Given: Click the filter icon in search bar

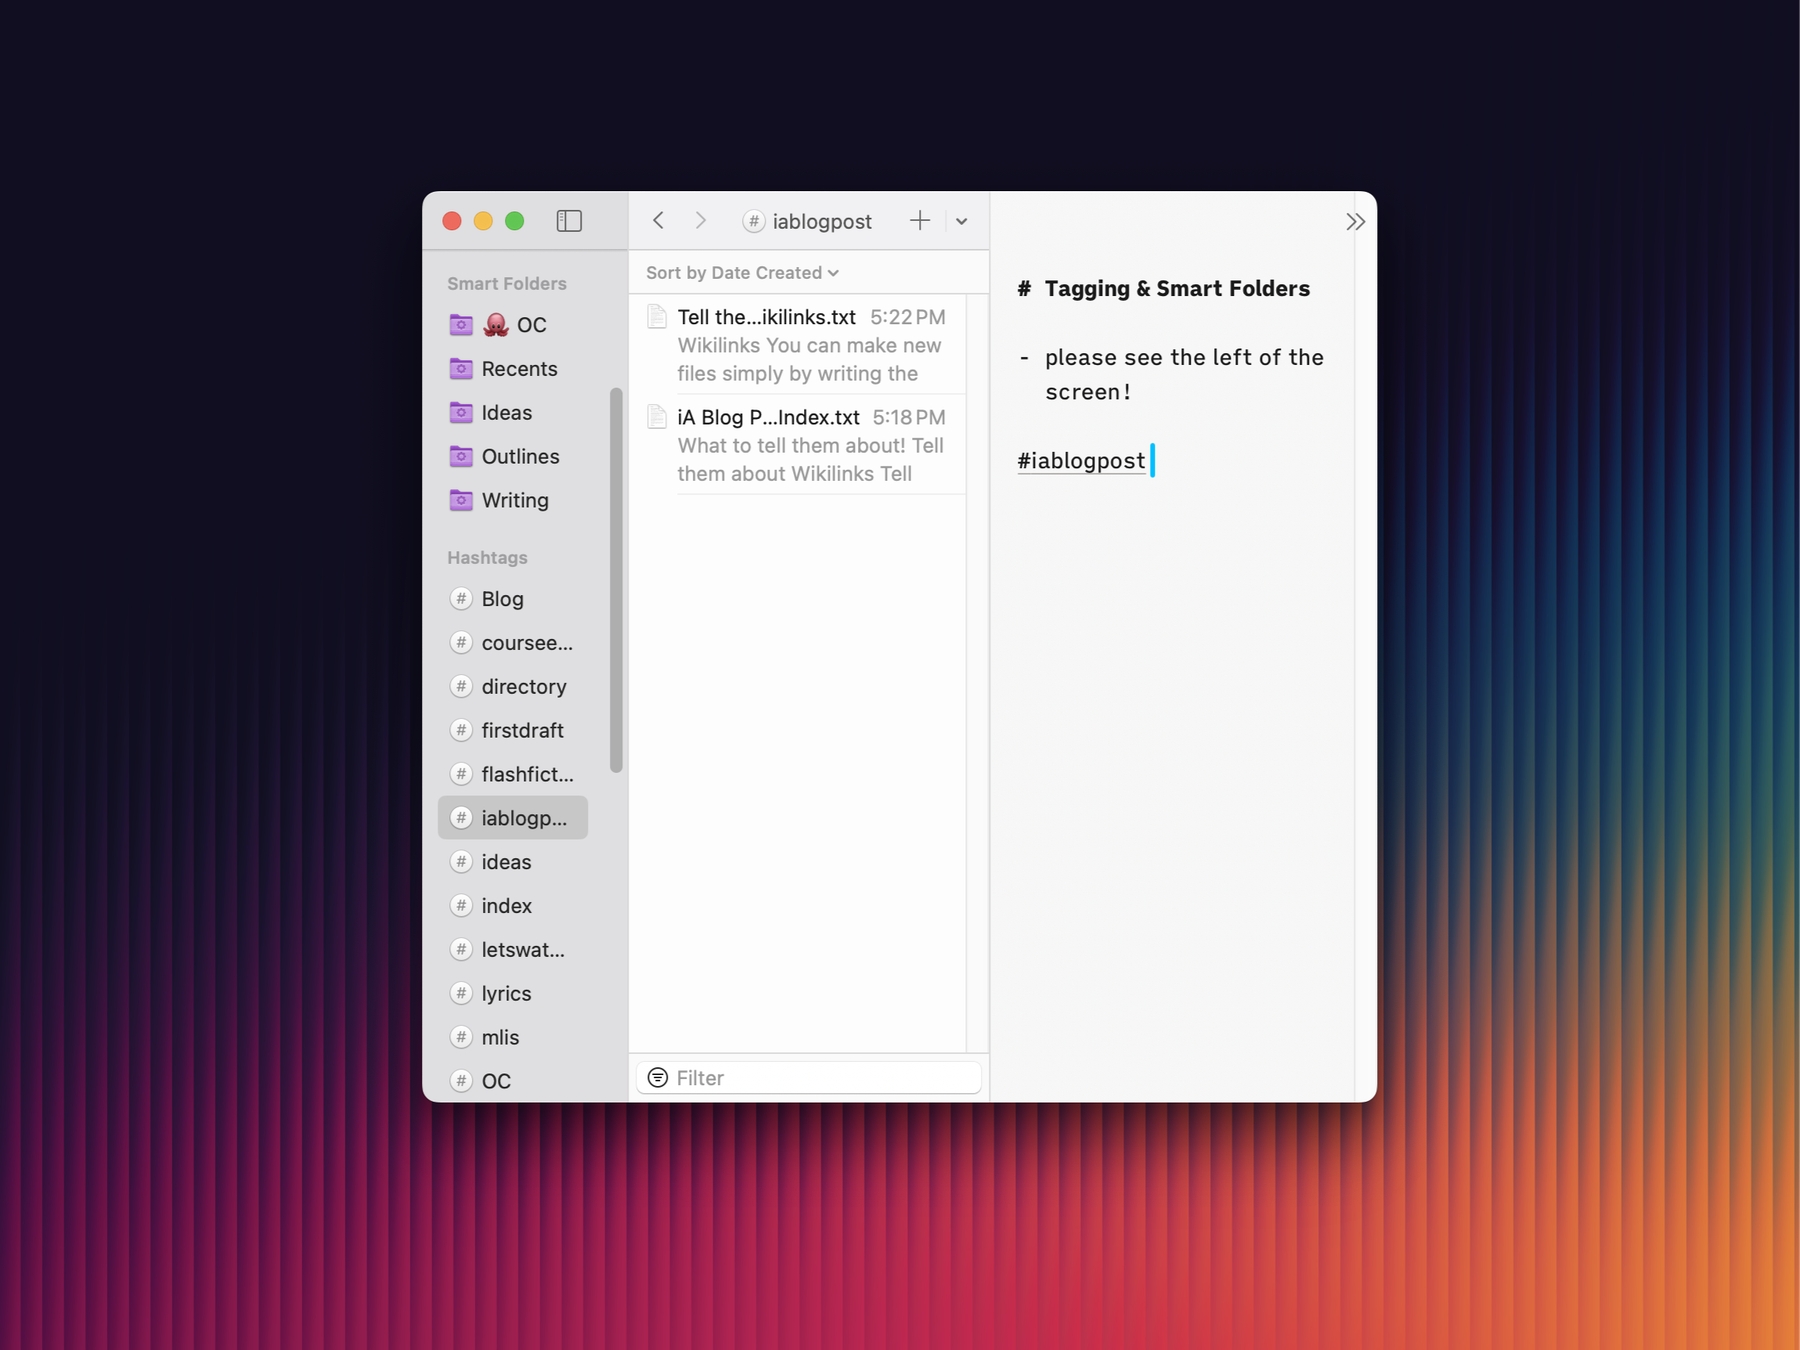Looking at the screenshot, I should [658, 1077].
